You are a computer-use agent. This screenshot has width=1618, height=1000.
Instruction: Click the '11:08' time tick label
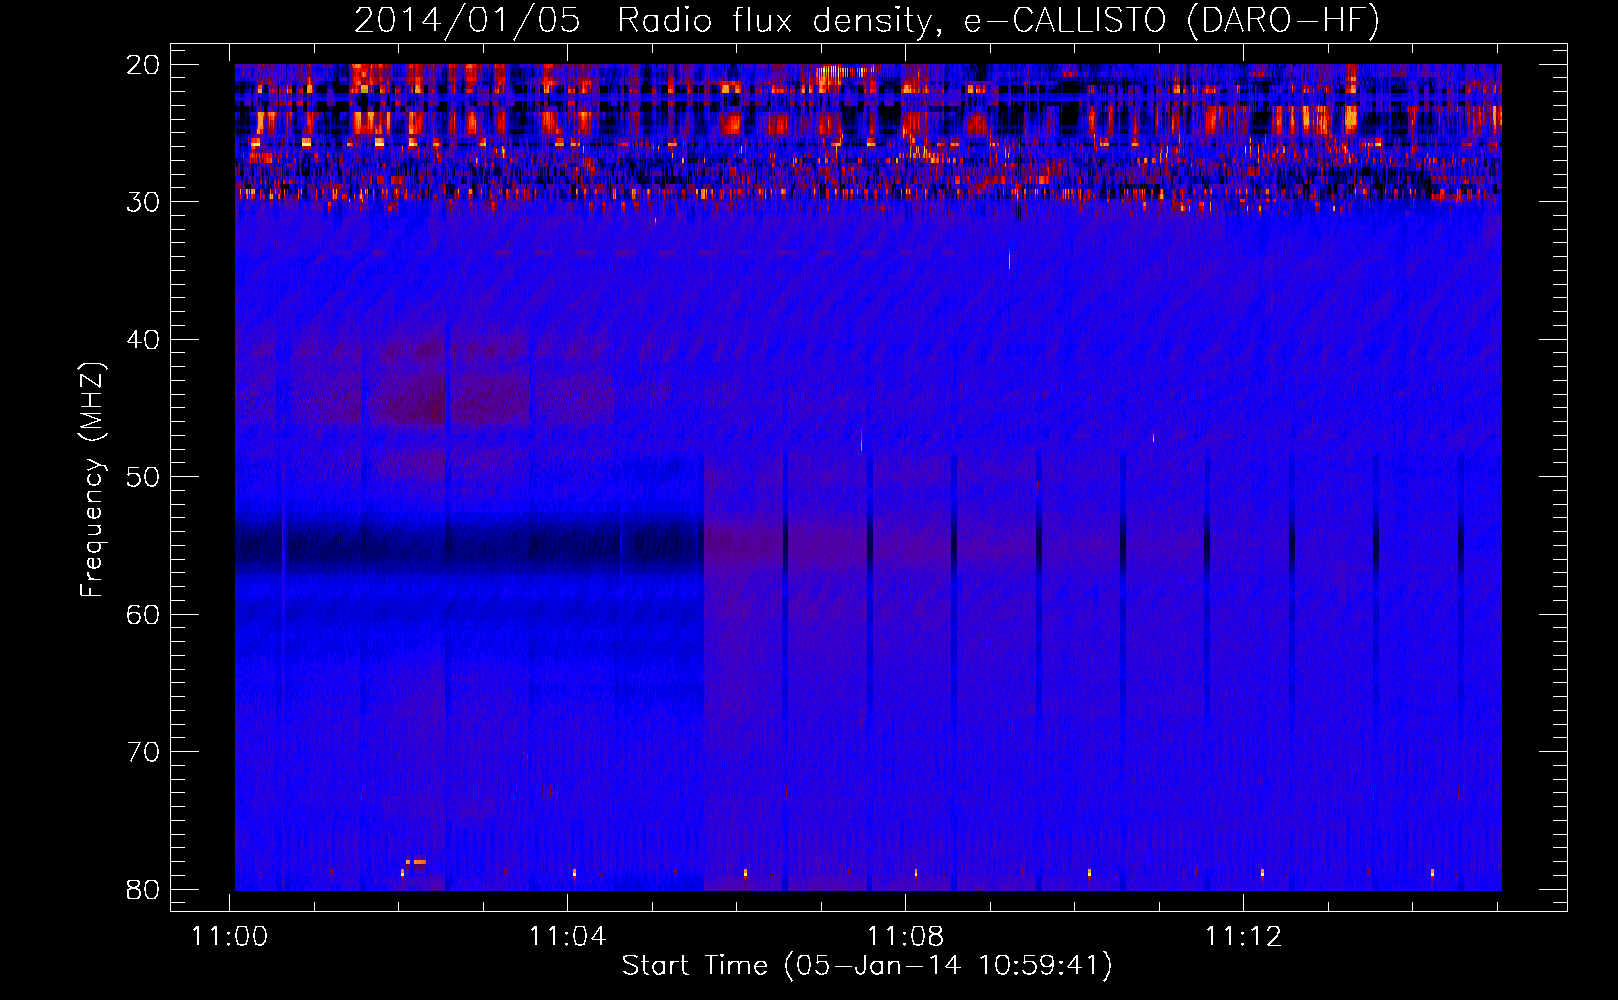pos(906,937)
